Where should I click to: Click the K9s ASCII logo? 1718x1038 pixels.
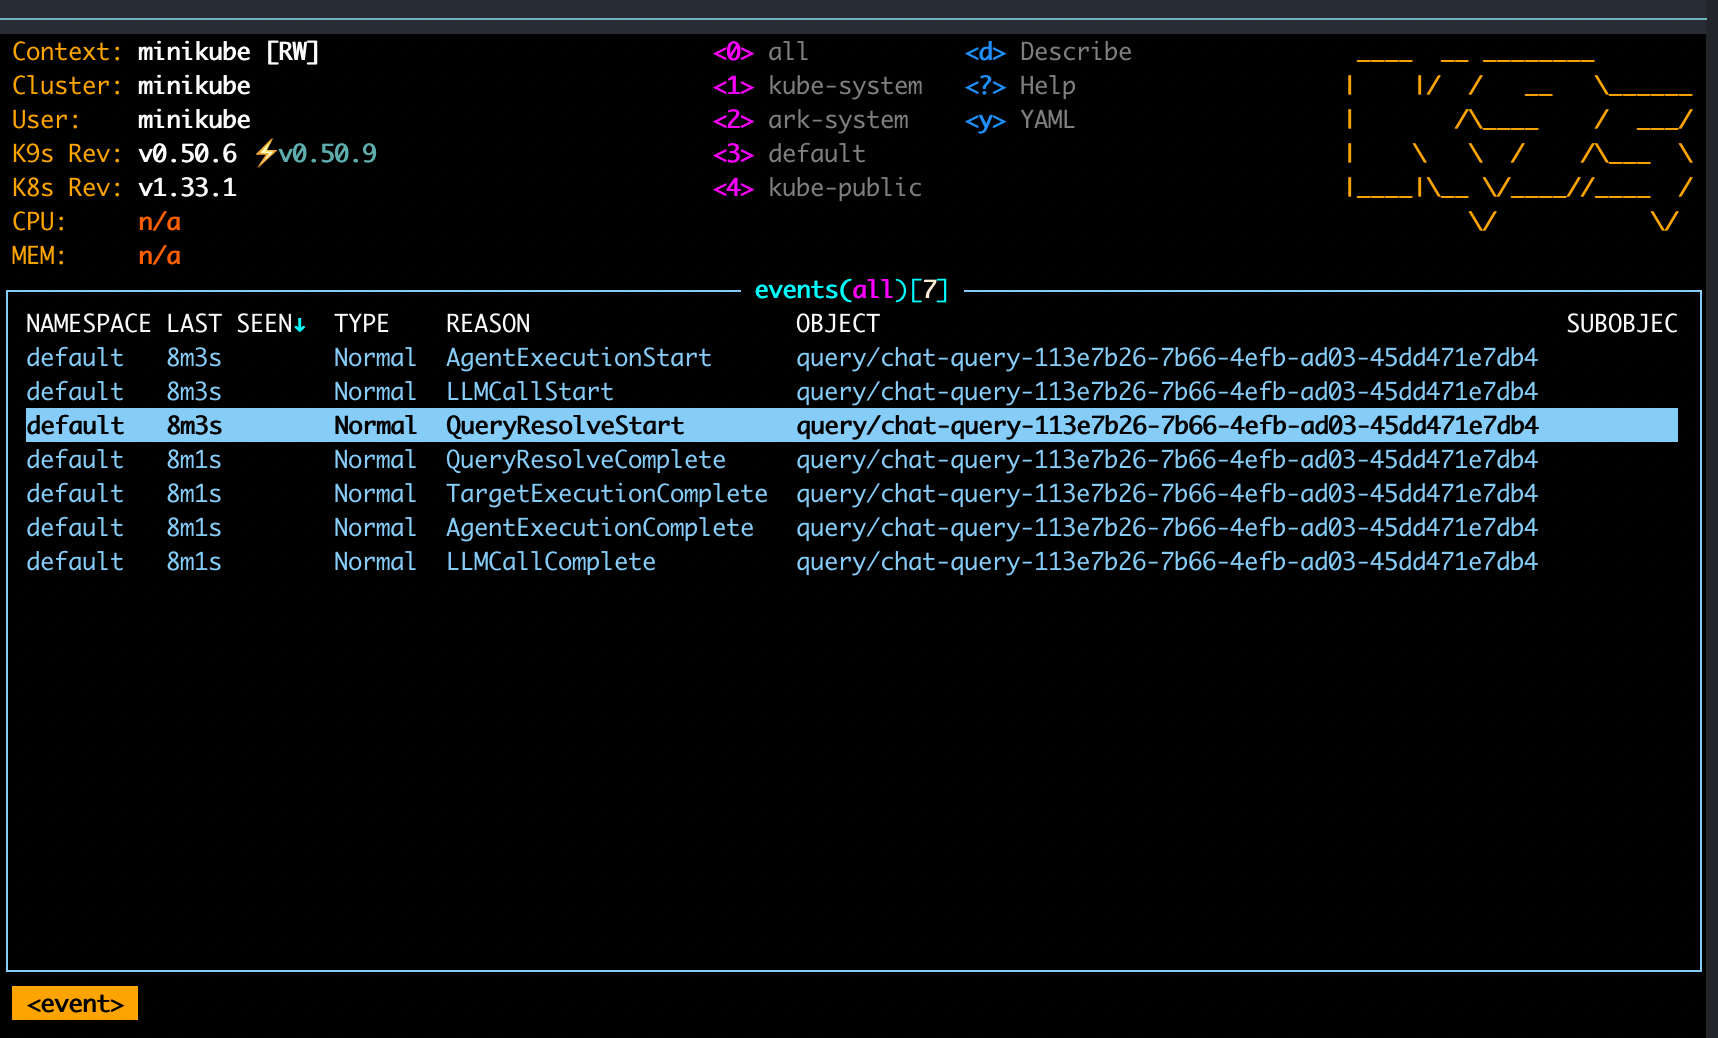pyautogui.click(x=1520, y=140)
